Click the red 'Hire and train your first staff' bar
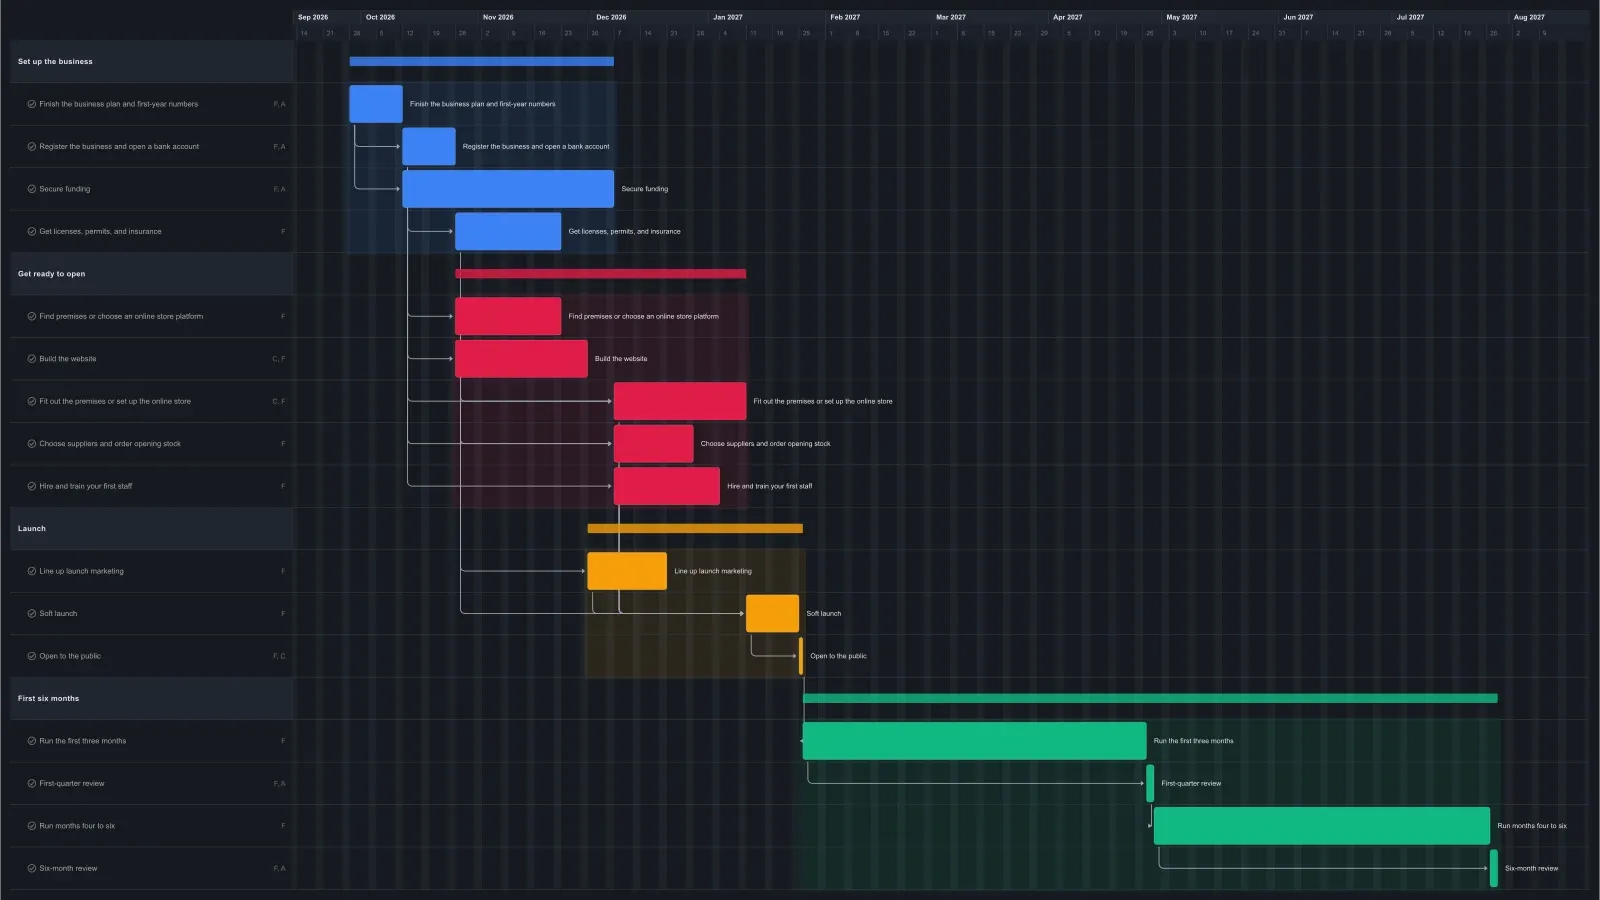The height and width of the screenshot is (900, 1600). pos(667,487)
